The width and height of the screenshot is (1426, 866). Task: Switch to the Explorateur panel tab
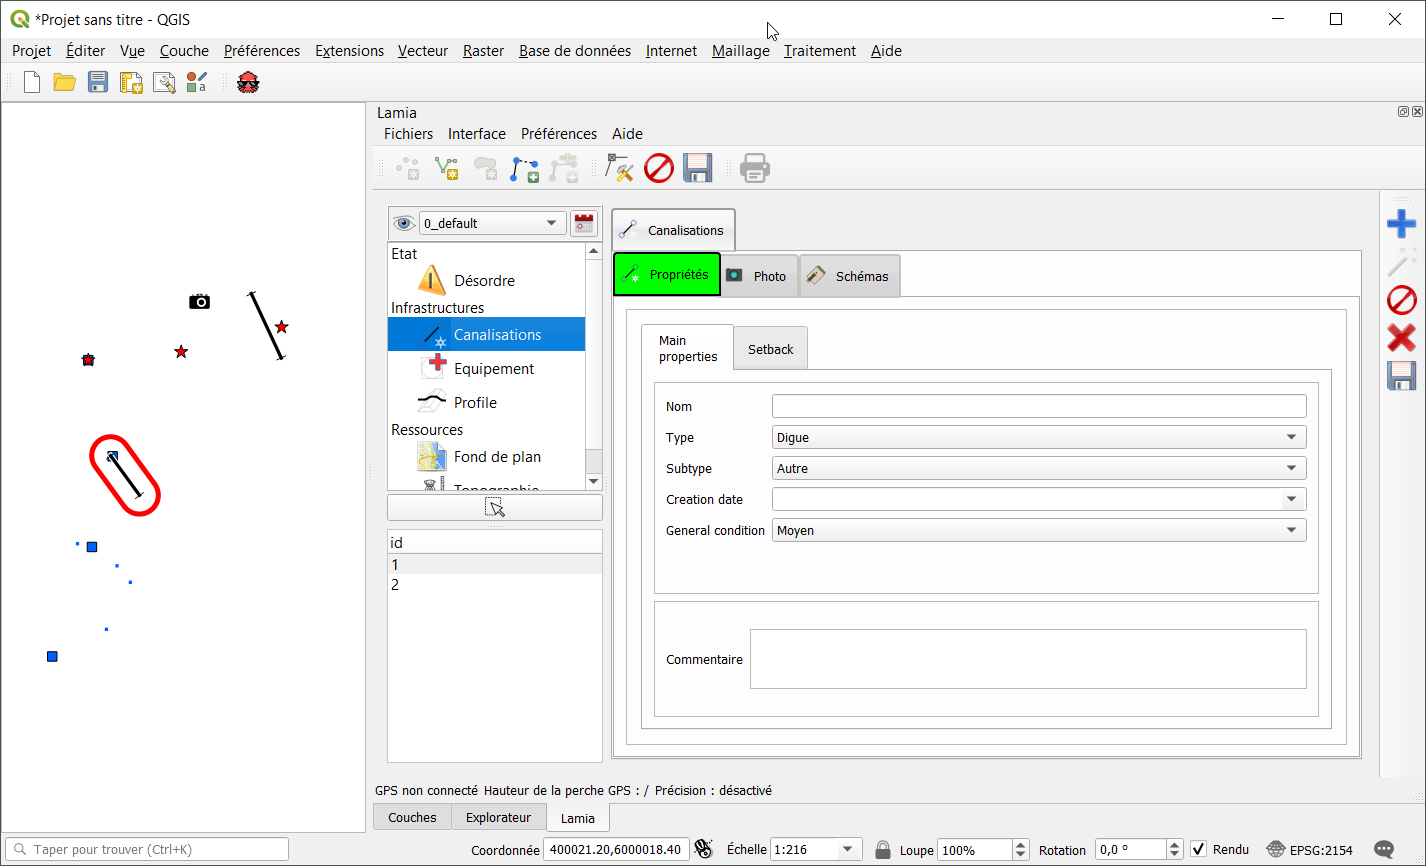tap(499, 817)
